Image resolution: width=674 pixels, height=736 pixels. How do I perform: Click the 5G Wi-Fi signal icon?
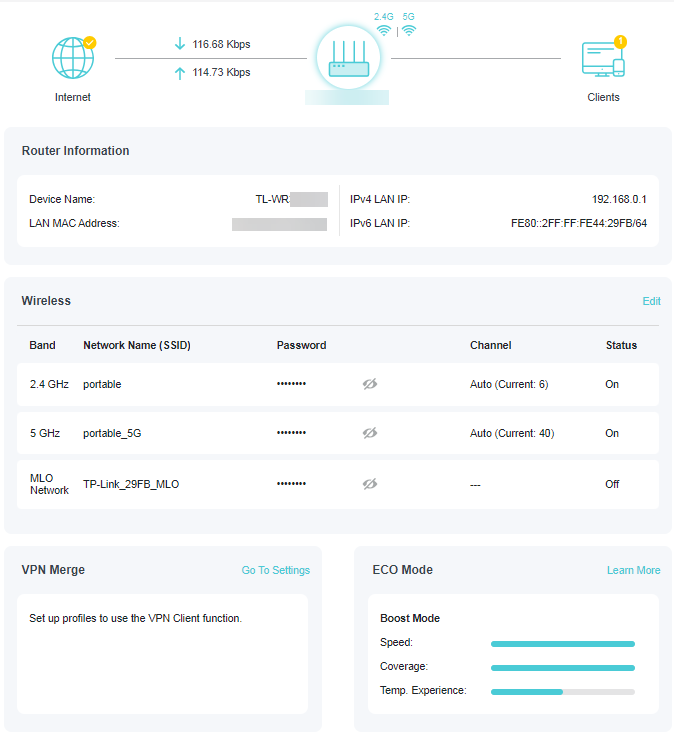[409, 31]
